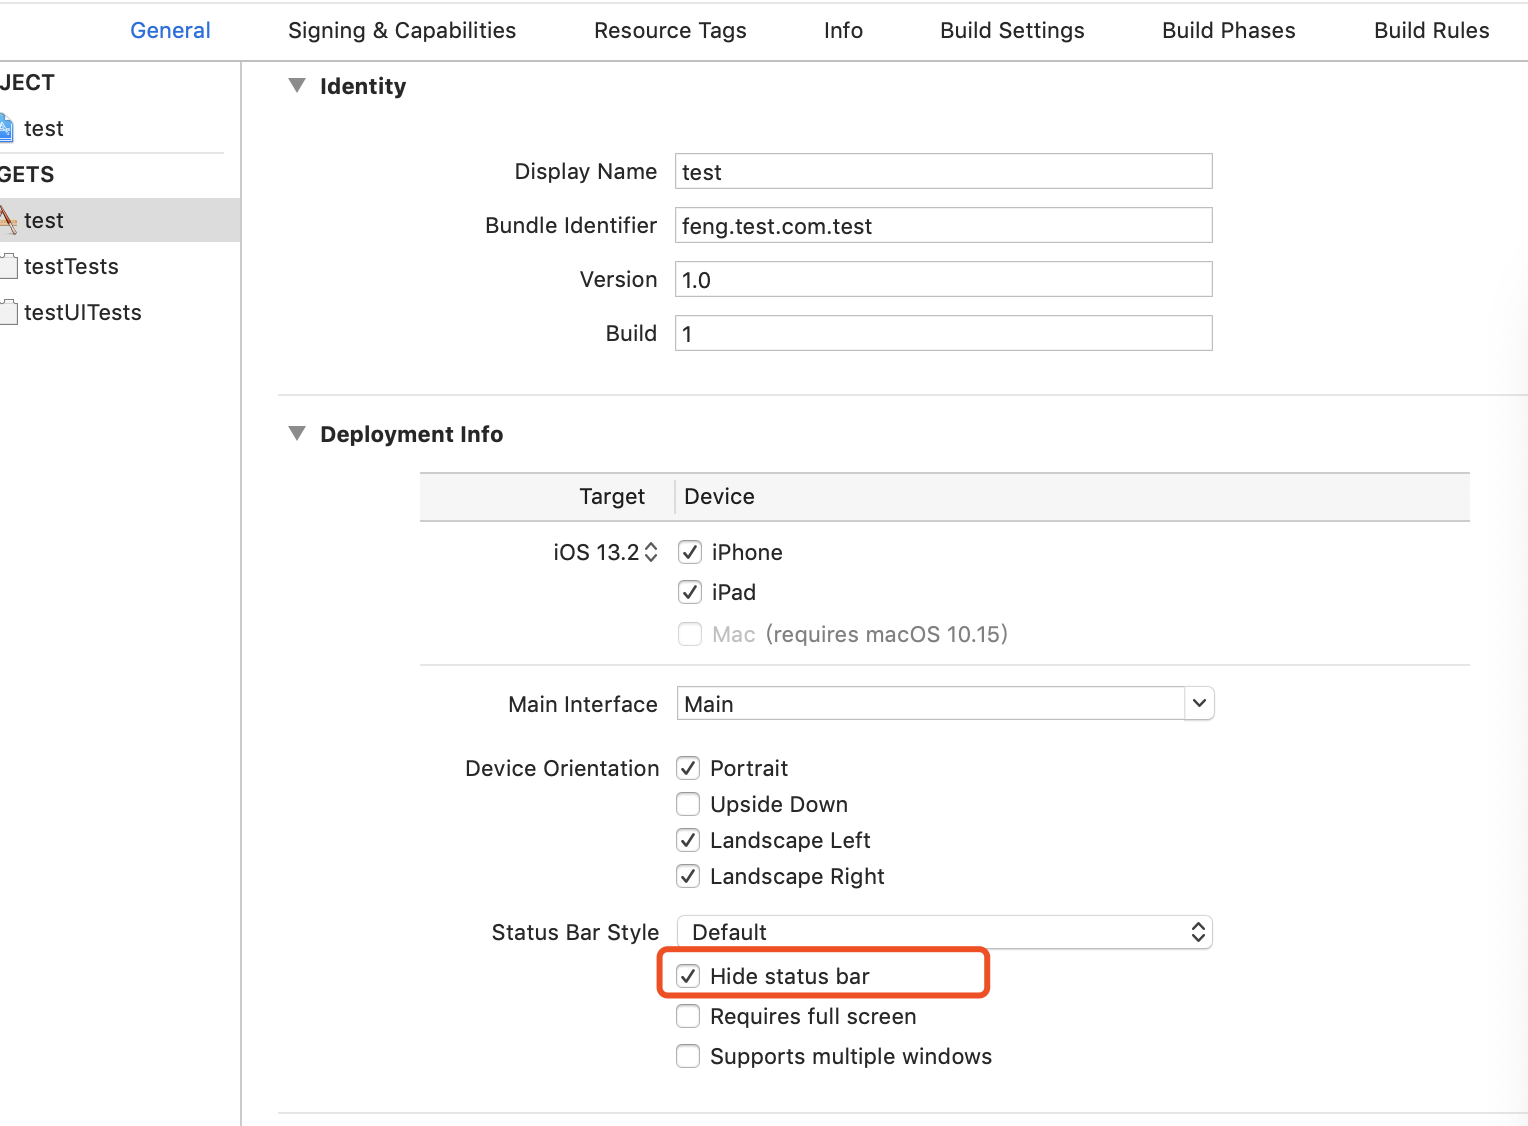Image resolution: width=1528 pixels, height=1126 pixels.
Task: Switch to the Info tab
Action: (x=843, y=30)
